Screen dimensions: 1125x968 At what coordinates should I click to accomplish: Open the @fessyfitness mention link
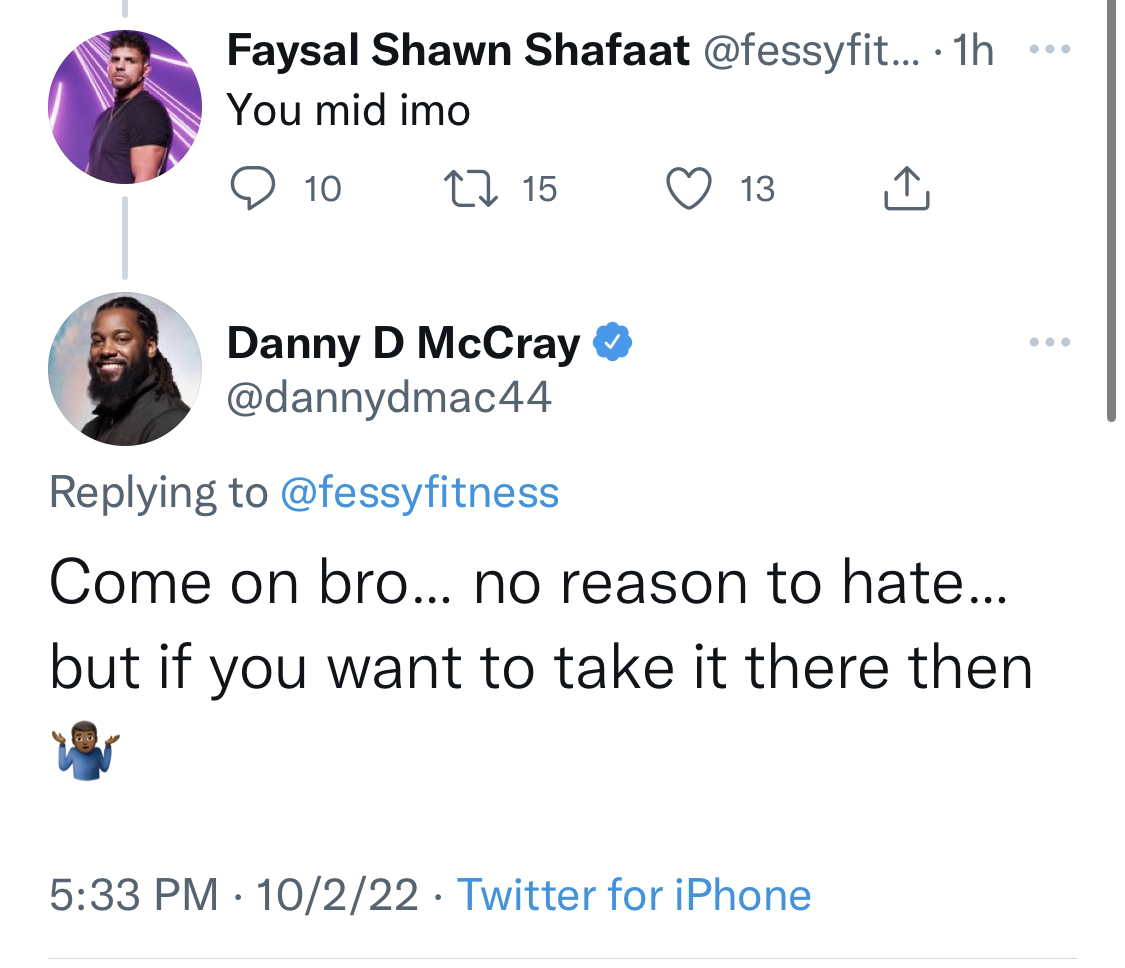[x=420, y=493]
